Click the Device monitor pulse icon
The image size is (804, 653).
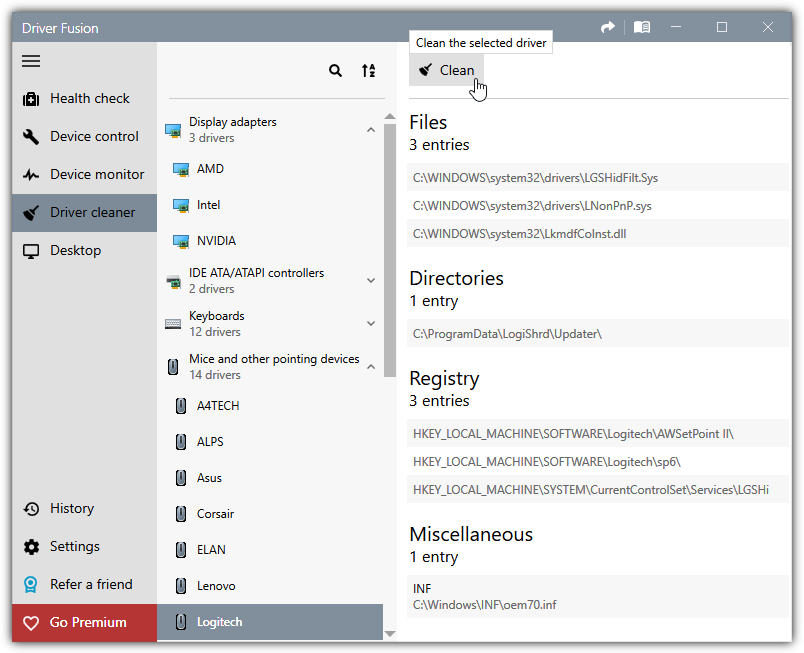coord(31,175)
